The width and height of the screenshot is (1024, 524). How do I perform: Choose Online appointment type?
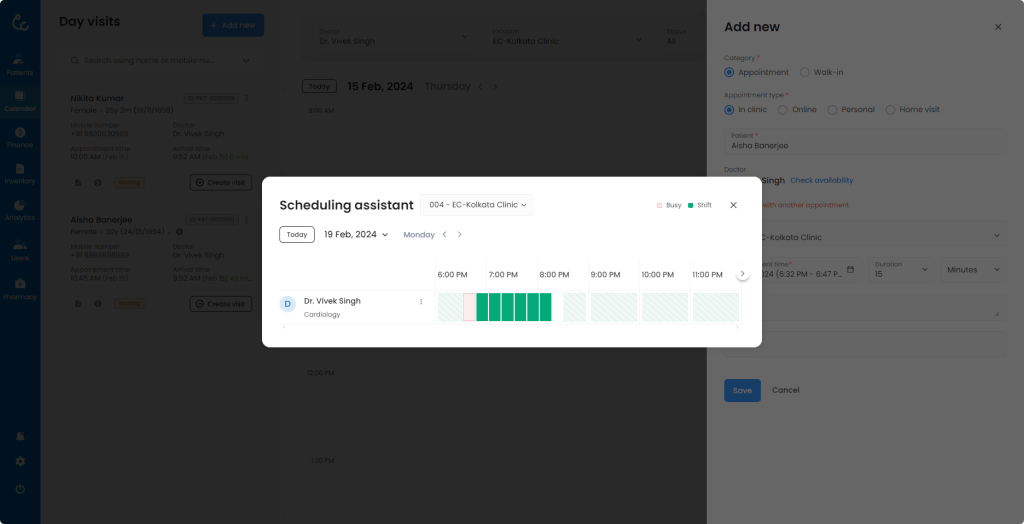(x=783, y=110)
